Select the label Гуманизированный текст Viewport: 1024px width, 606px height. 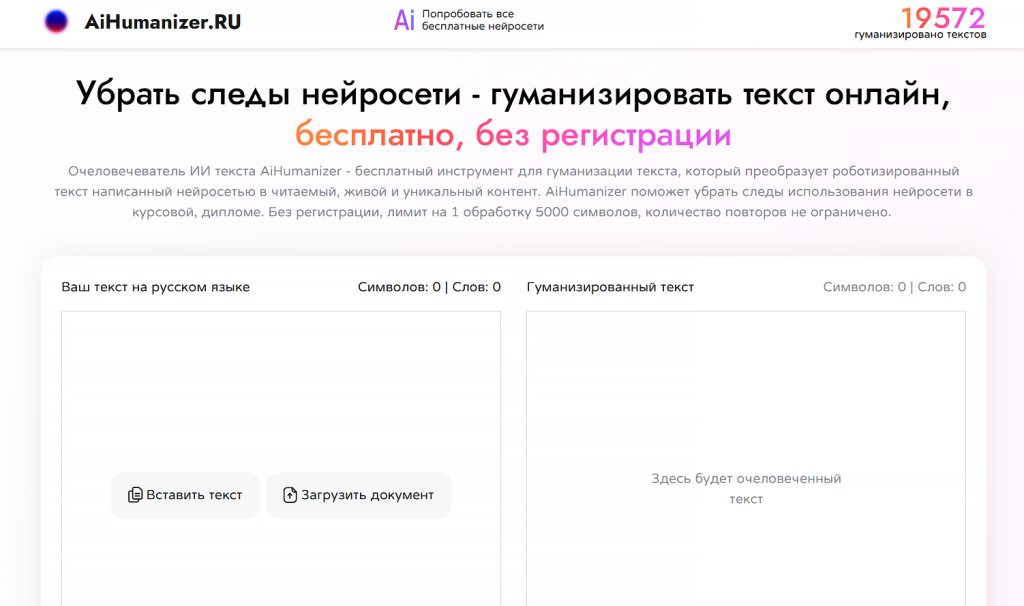point(610,286)
